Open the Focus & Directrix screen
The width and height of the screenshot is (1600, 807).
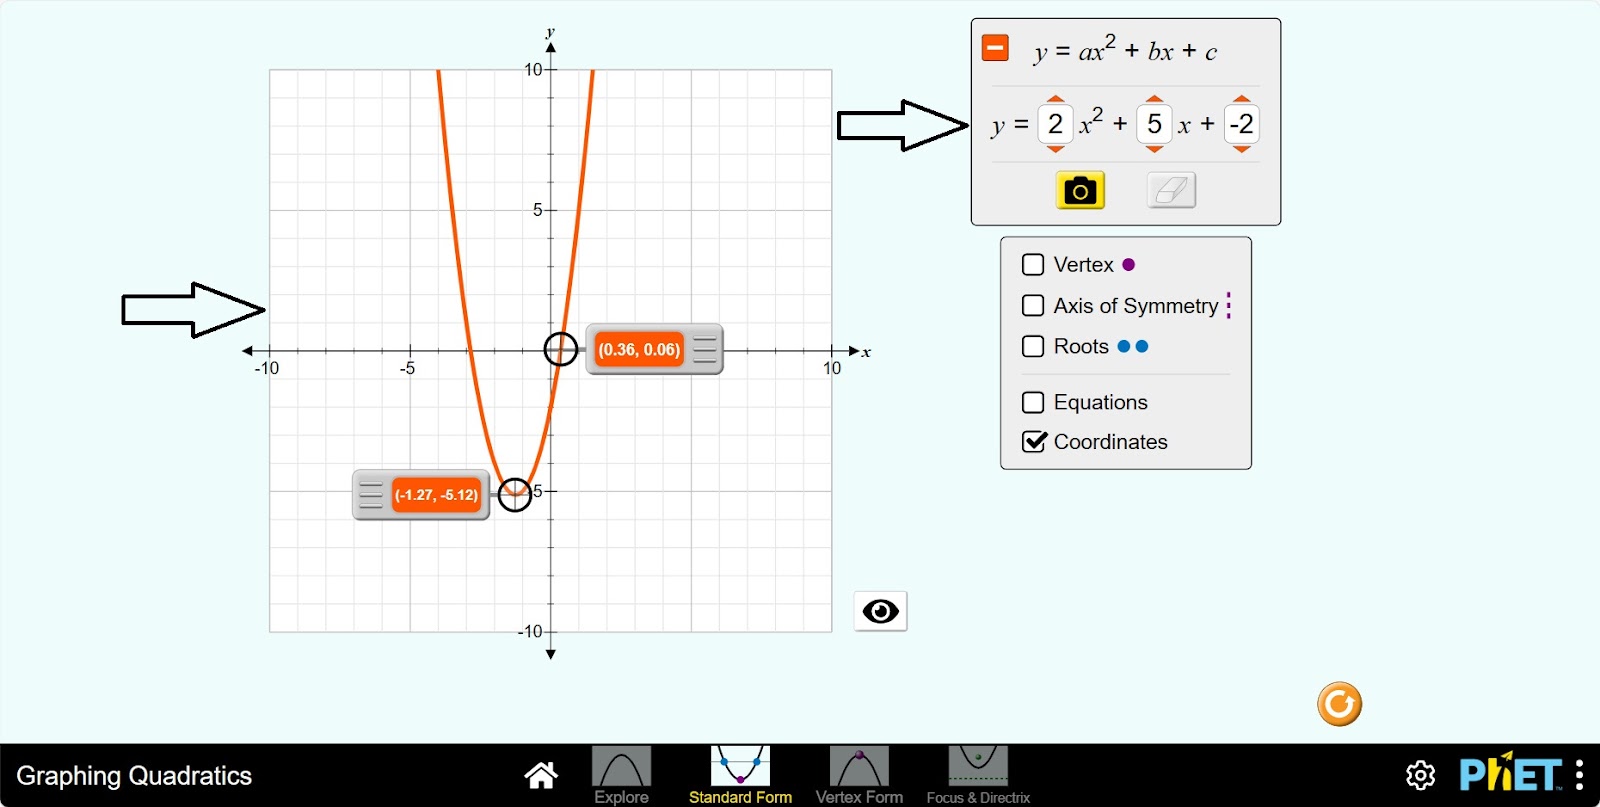coord(977,775)
